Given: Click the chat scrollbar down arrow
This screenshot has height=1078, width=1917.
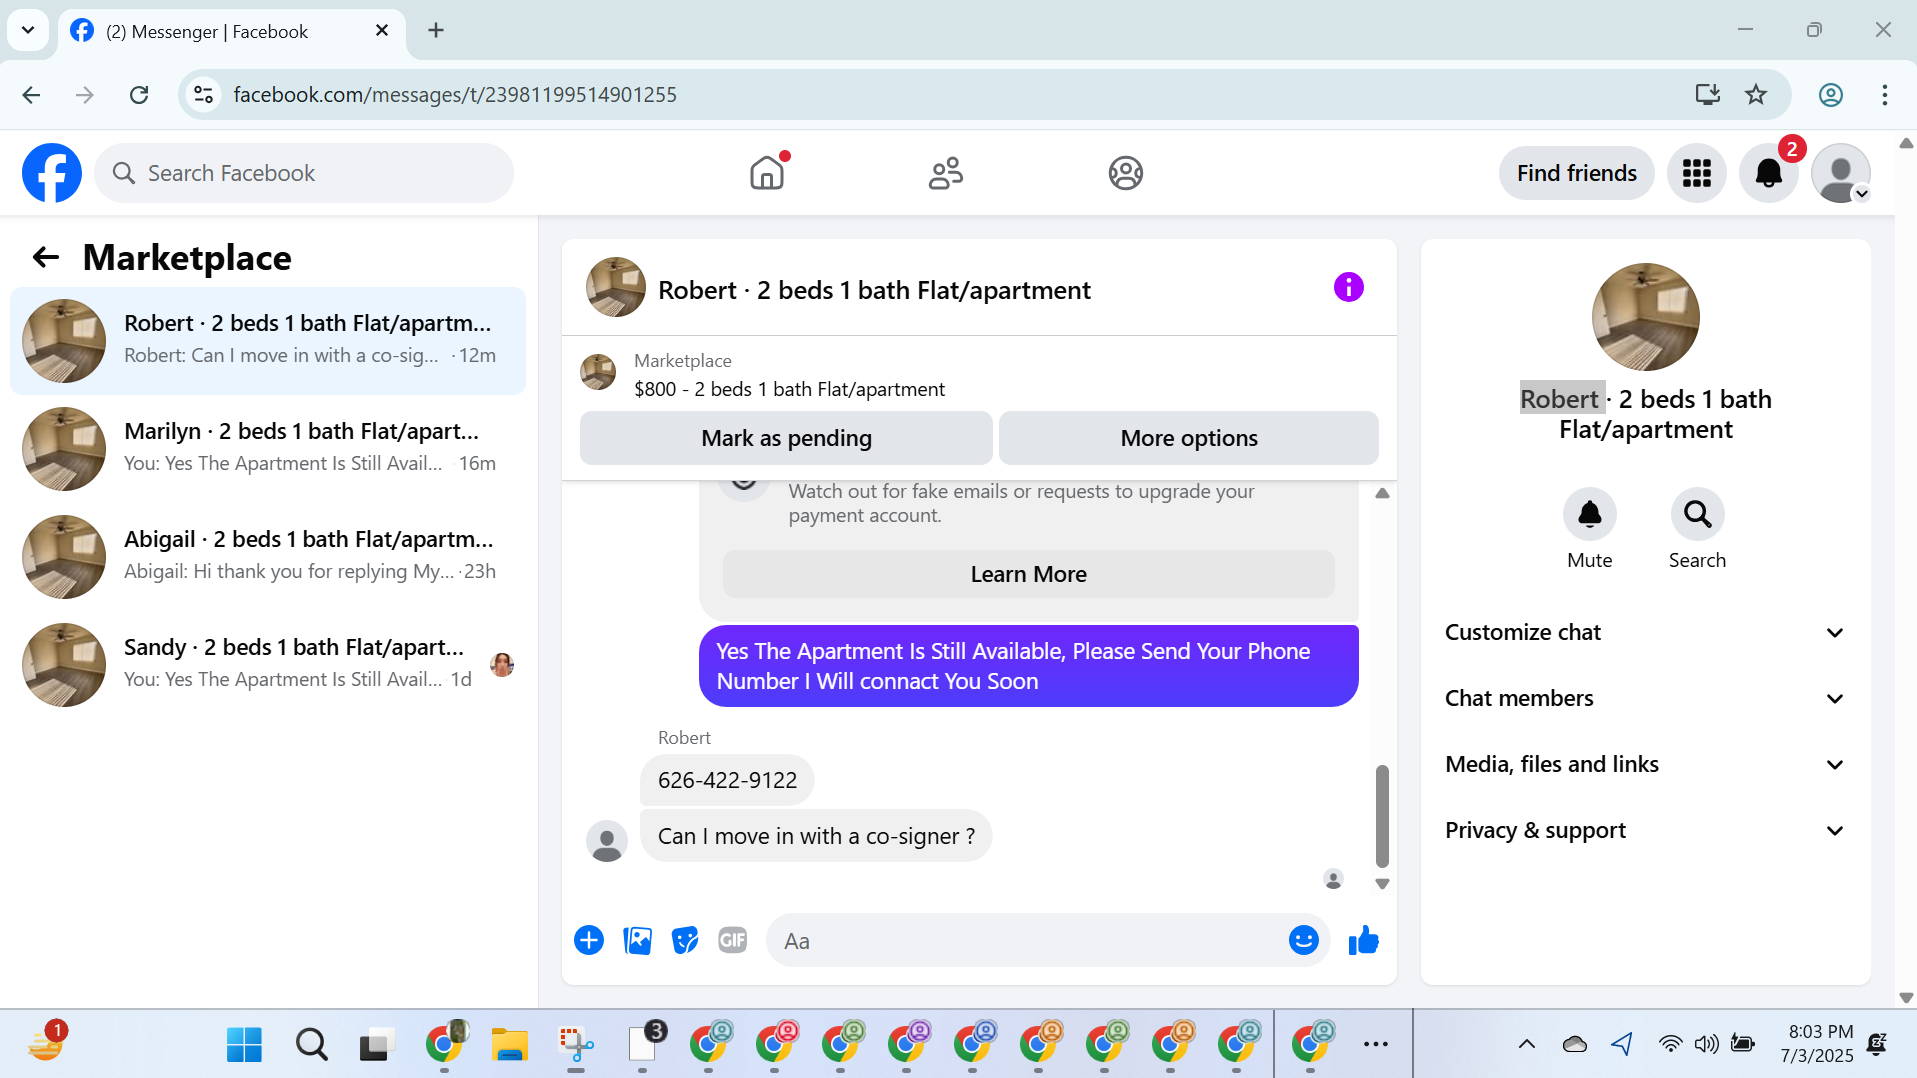Looking at the screenshot, I should pyautogui.click(x=1382, y=883).
